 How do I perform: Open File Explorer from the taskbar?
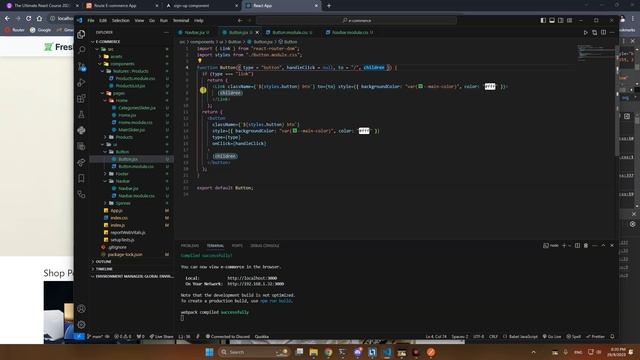pos(313,352)
